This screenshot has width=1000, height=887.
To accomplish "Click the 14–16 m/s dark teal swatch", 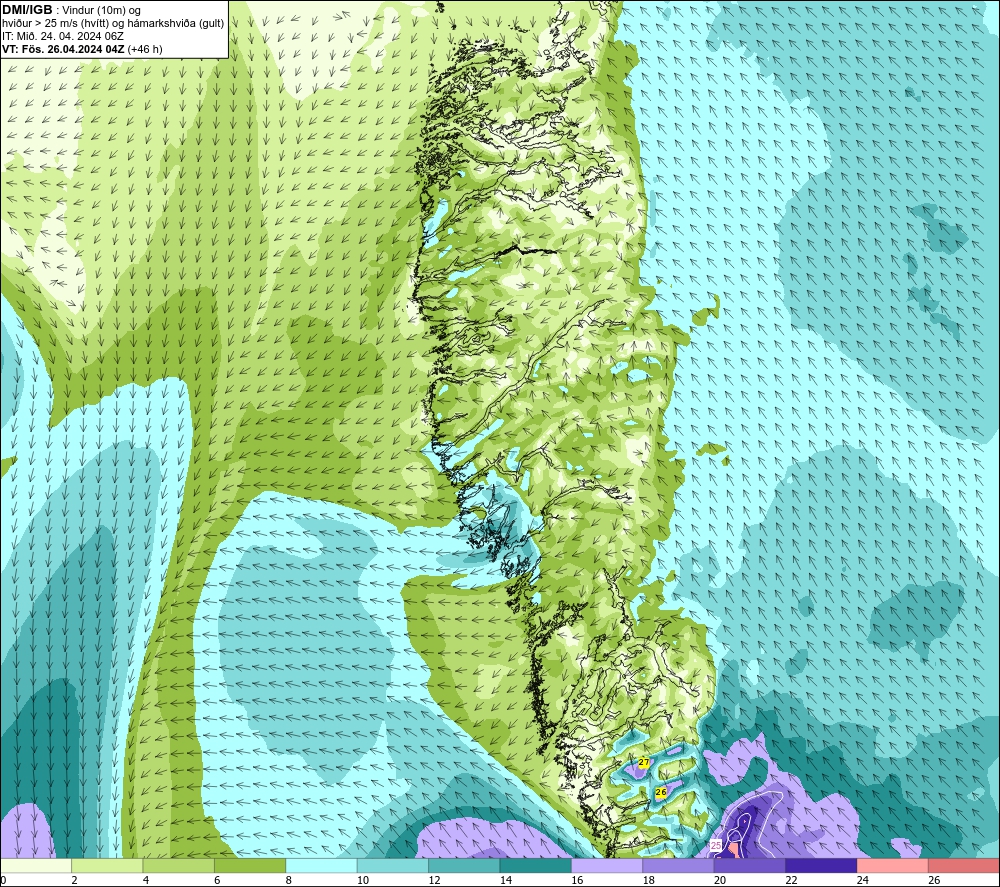I will point(536,866).
